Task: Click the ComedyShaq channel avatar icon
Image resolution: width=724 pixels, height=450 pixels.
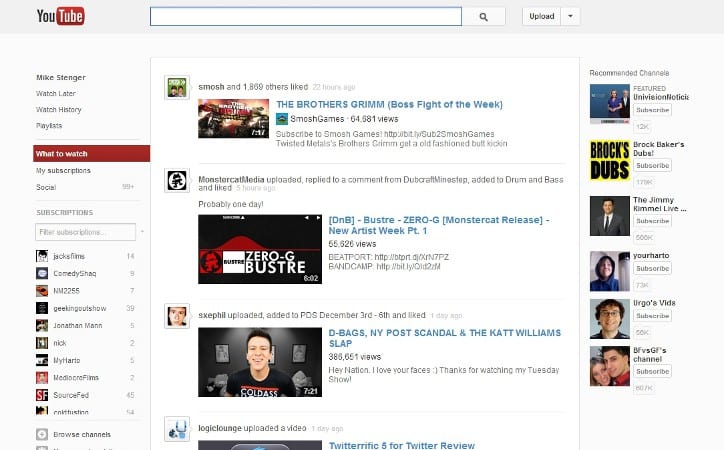Action: 42,273
